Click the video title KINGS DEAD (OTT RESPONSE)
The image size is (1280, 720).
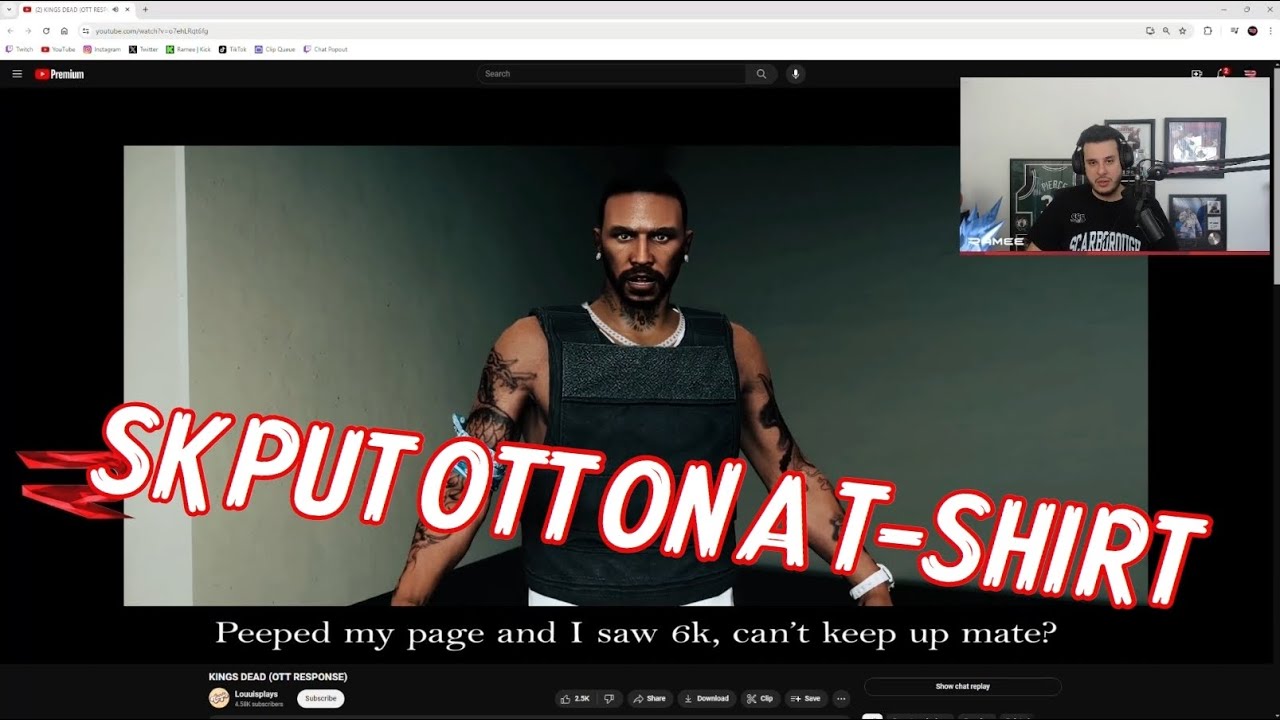coord(278,677)
